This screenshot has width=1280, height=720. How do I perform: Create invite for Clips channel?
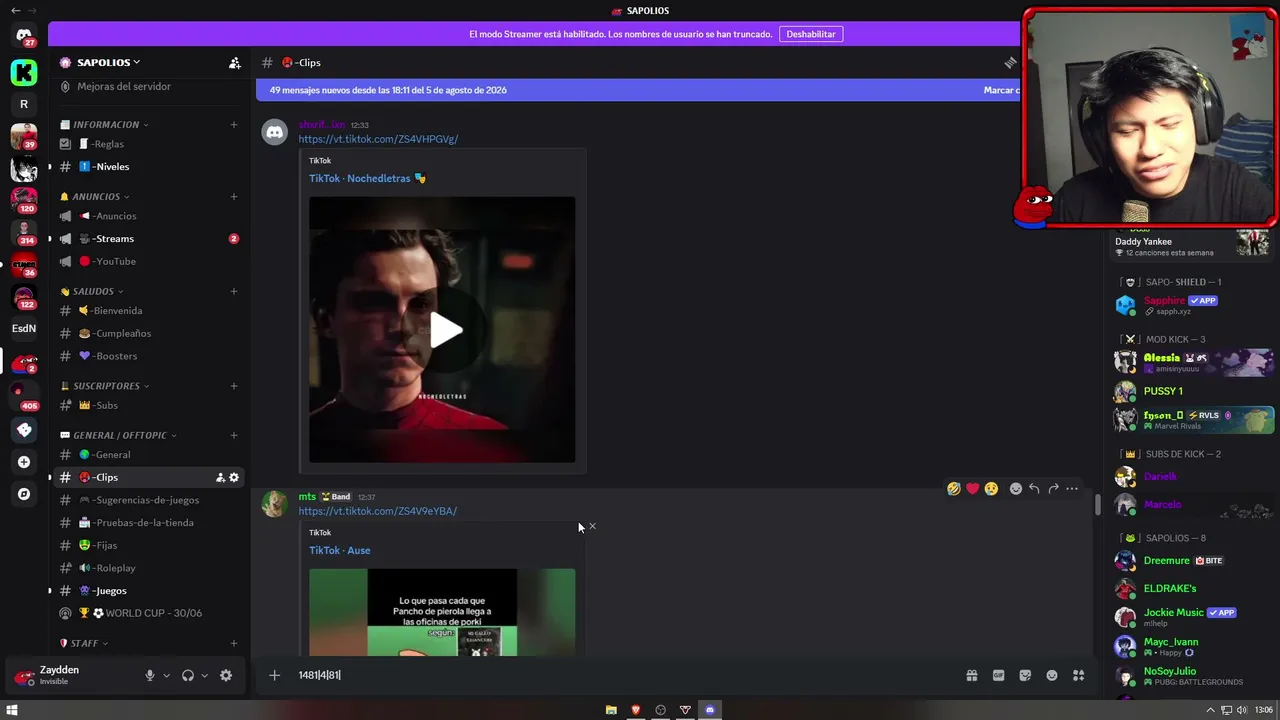[220, 478]
